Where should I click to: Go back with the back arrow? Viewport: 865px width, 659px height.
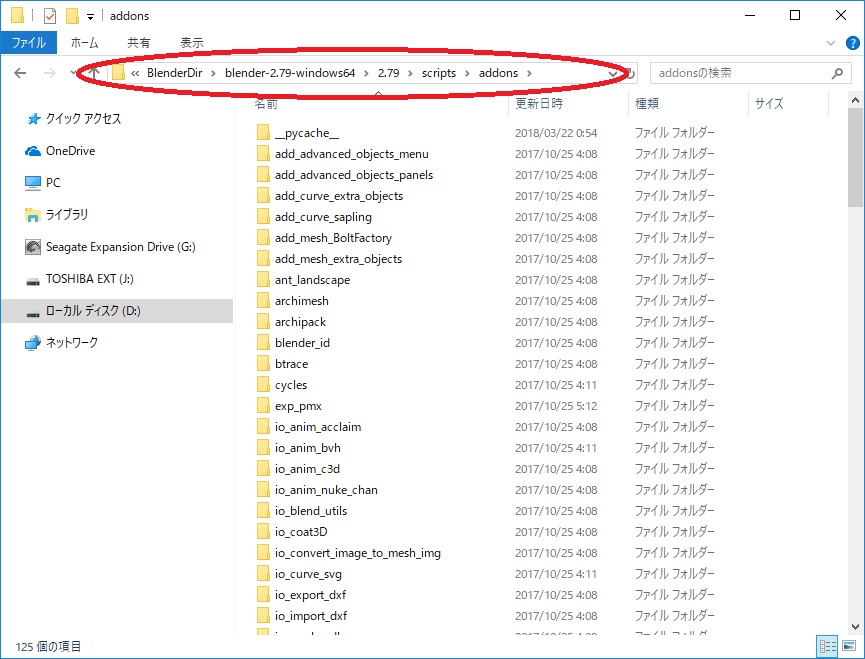[x=20, y=73]
